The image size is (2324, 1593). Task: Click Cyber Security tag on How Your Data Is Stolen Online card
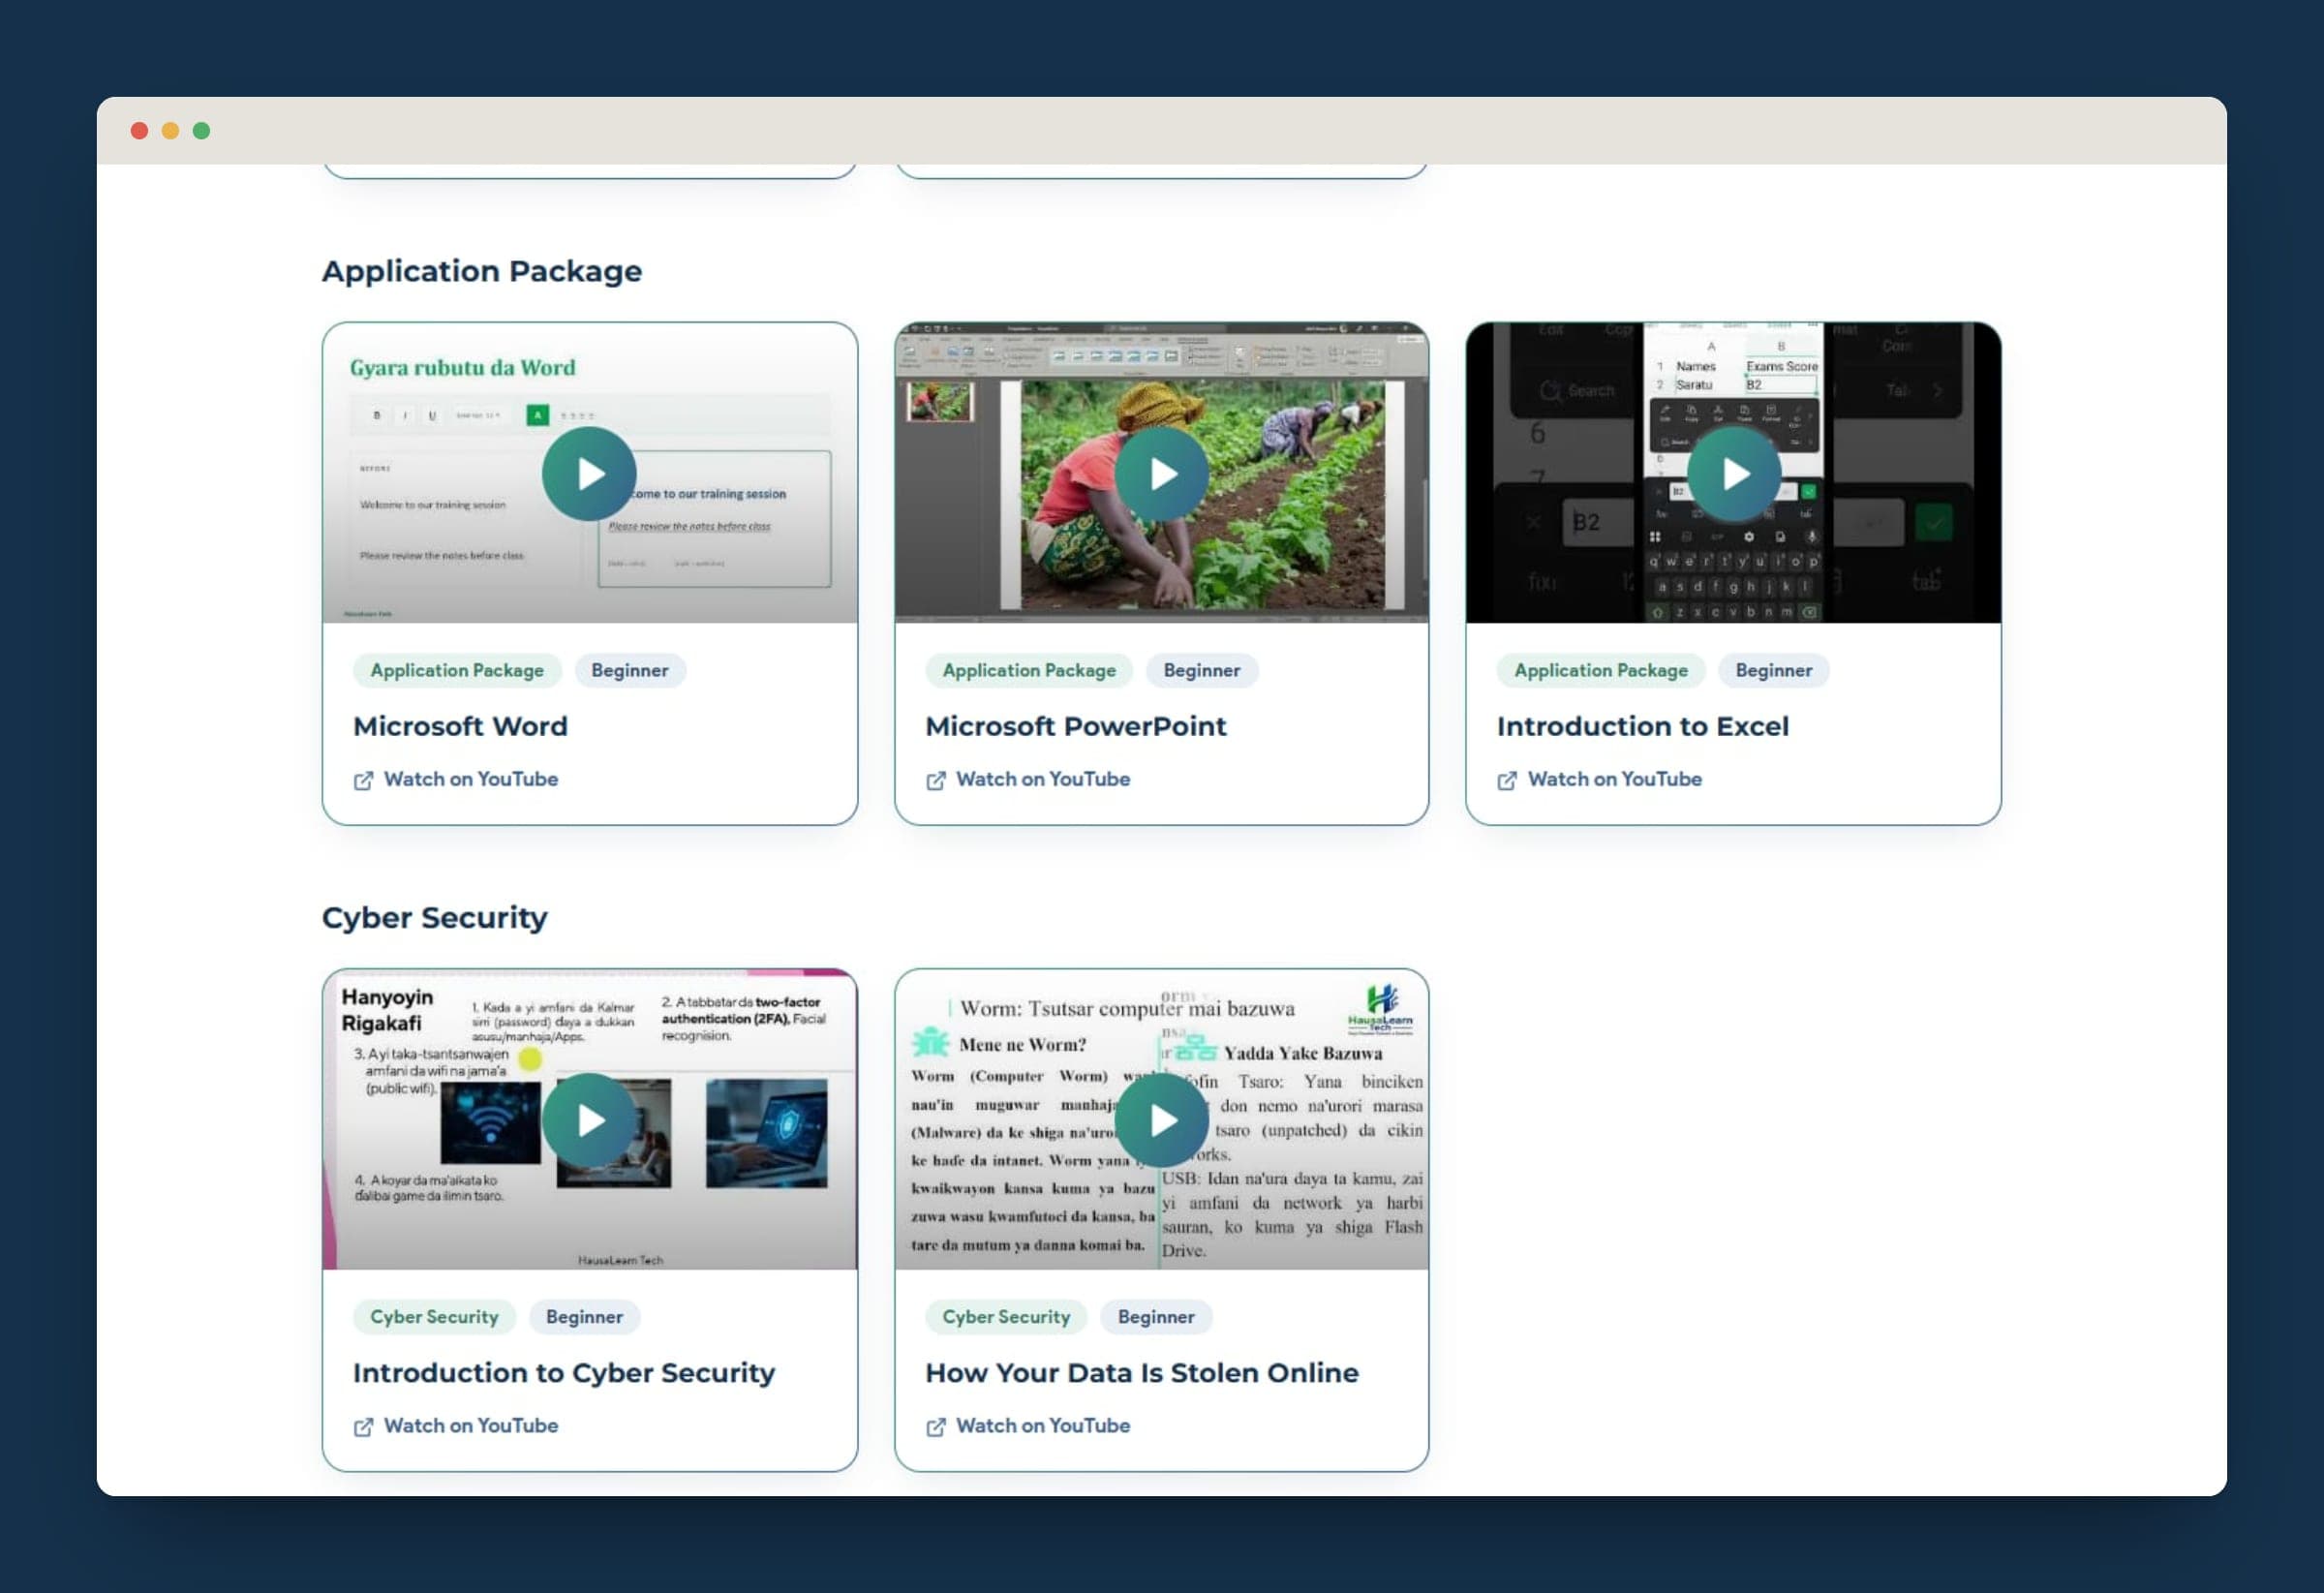[x=1006, y=1317]
